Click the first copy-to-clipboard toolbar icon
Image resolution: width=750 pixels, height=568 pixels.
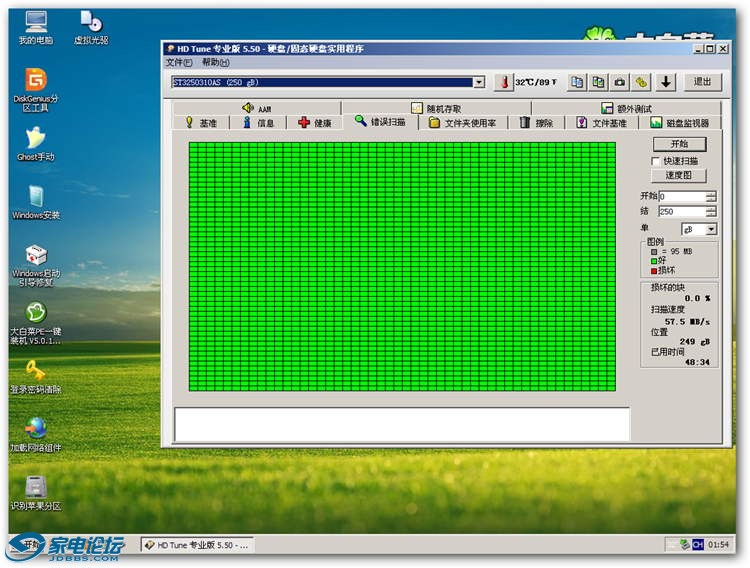click(576, 82)
